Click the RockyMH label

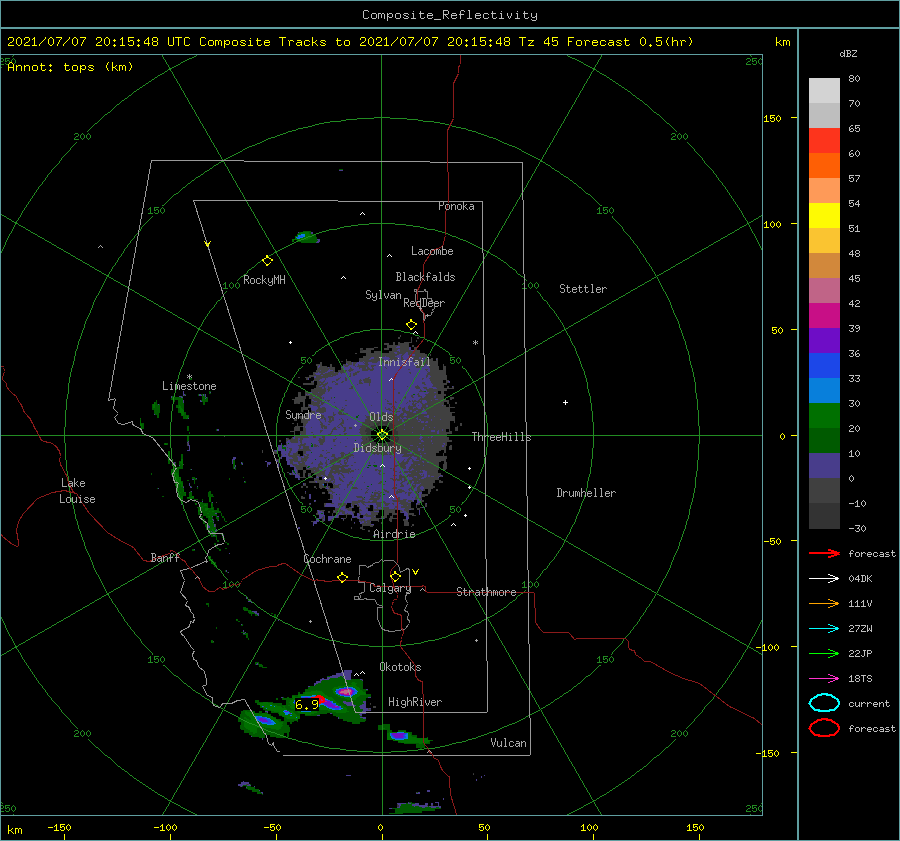tap(264, 280)
